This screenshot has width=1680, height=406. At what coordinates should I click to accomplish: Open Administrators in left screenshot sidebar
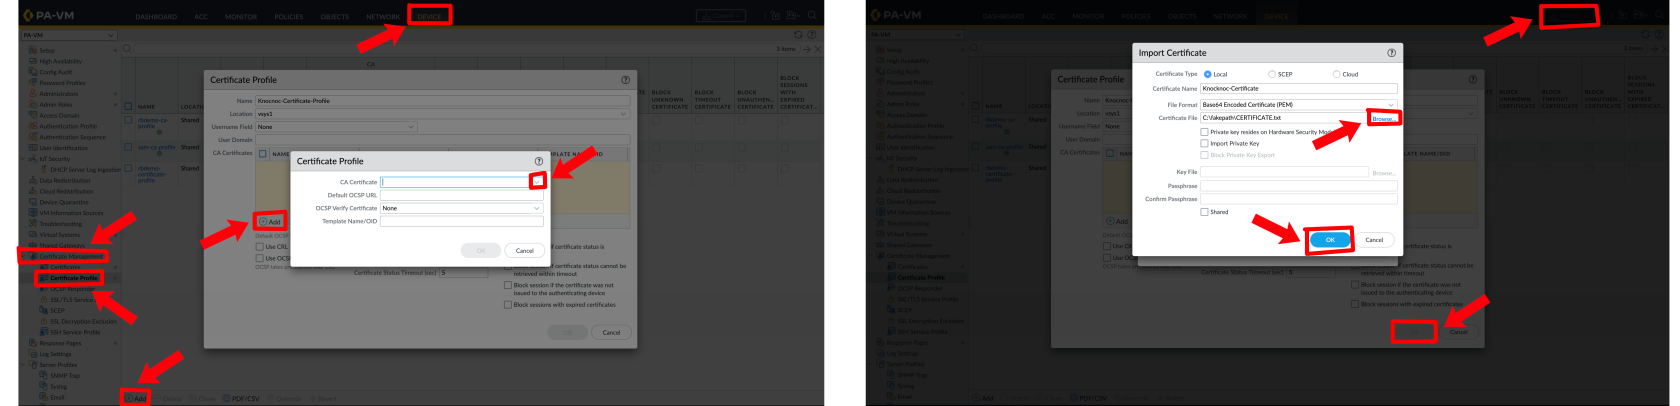(x=58, y=94)
